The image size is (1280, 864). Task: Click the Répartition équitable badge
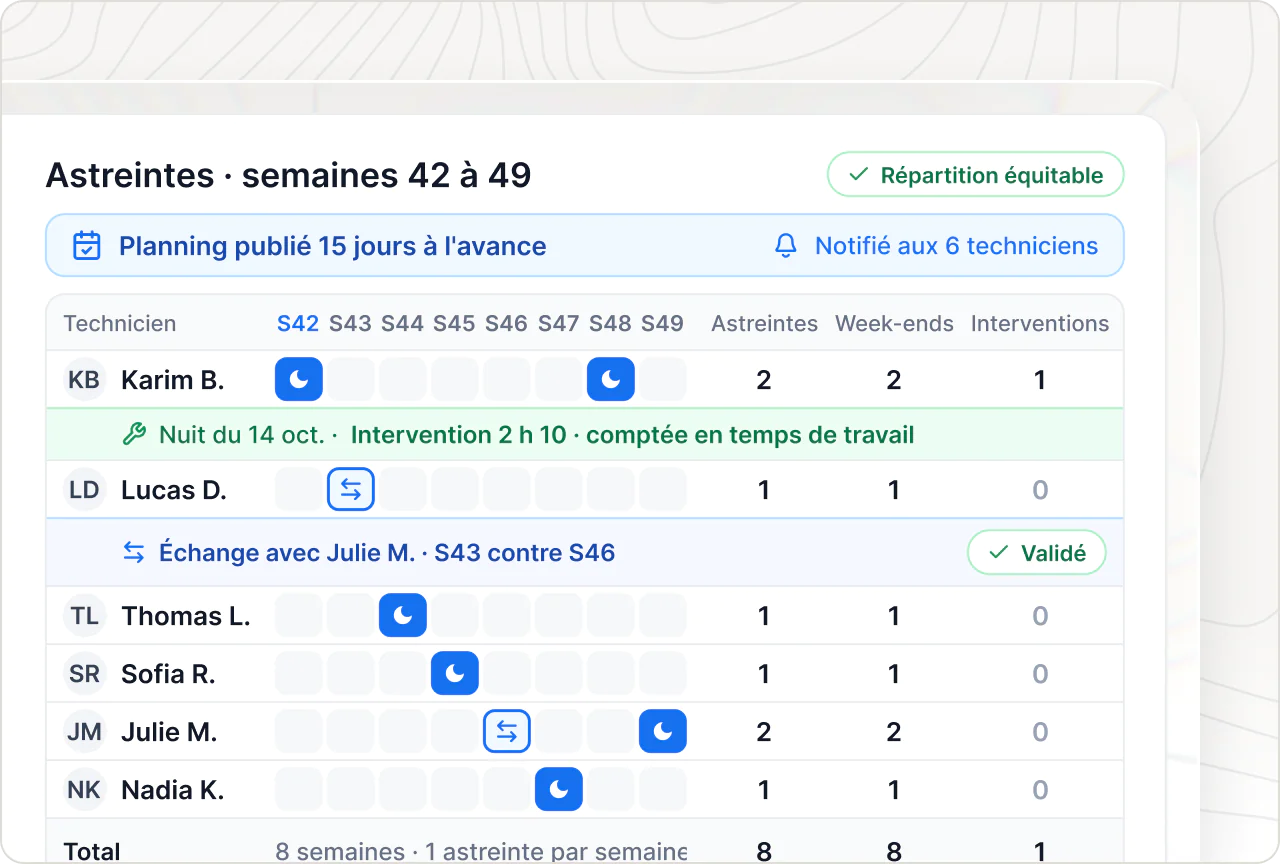976,175
